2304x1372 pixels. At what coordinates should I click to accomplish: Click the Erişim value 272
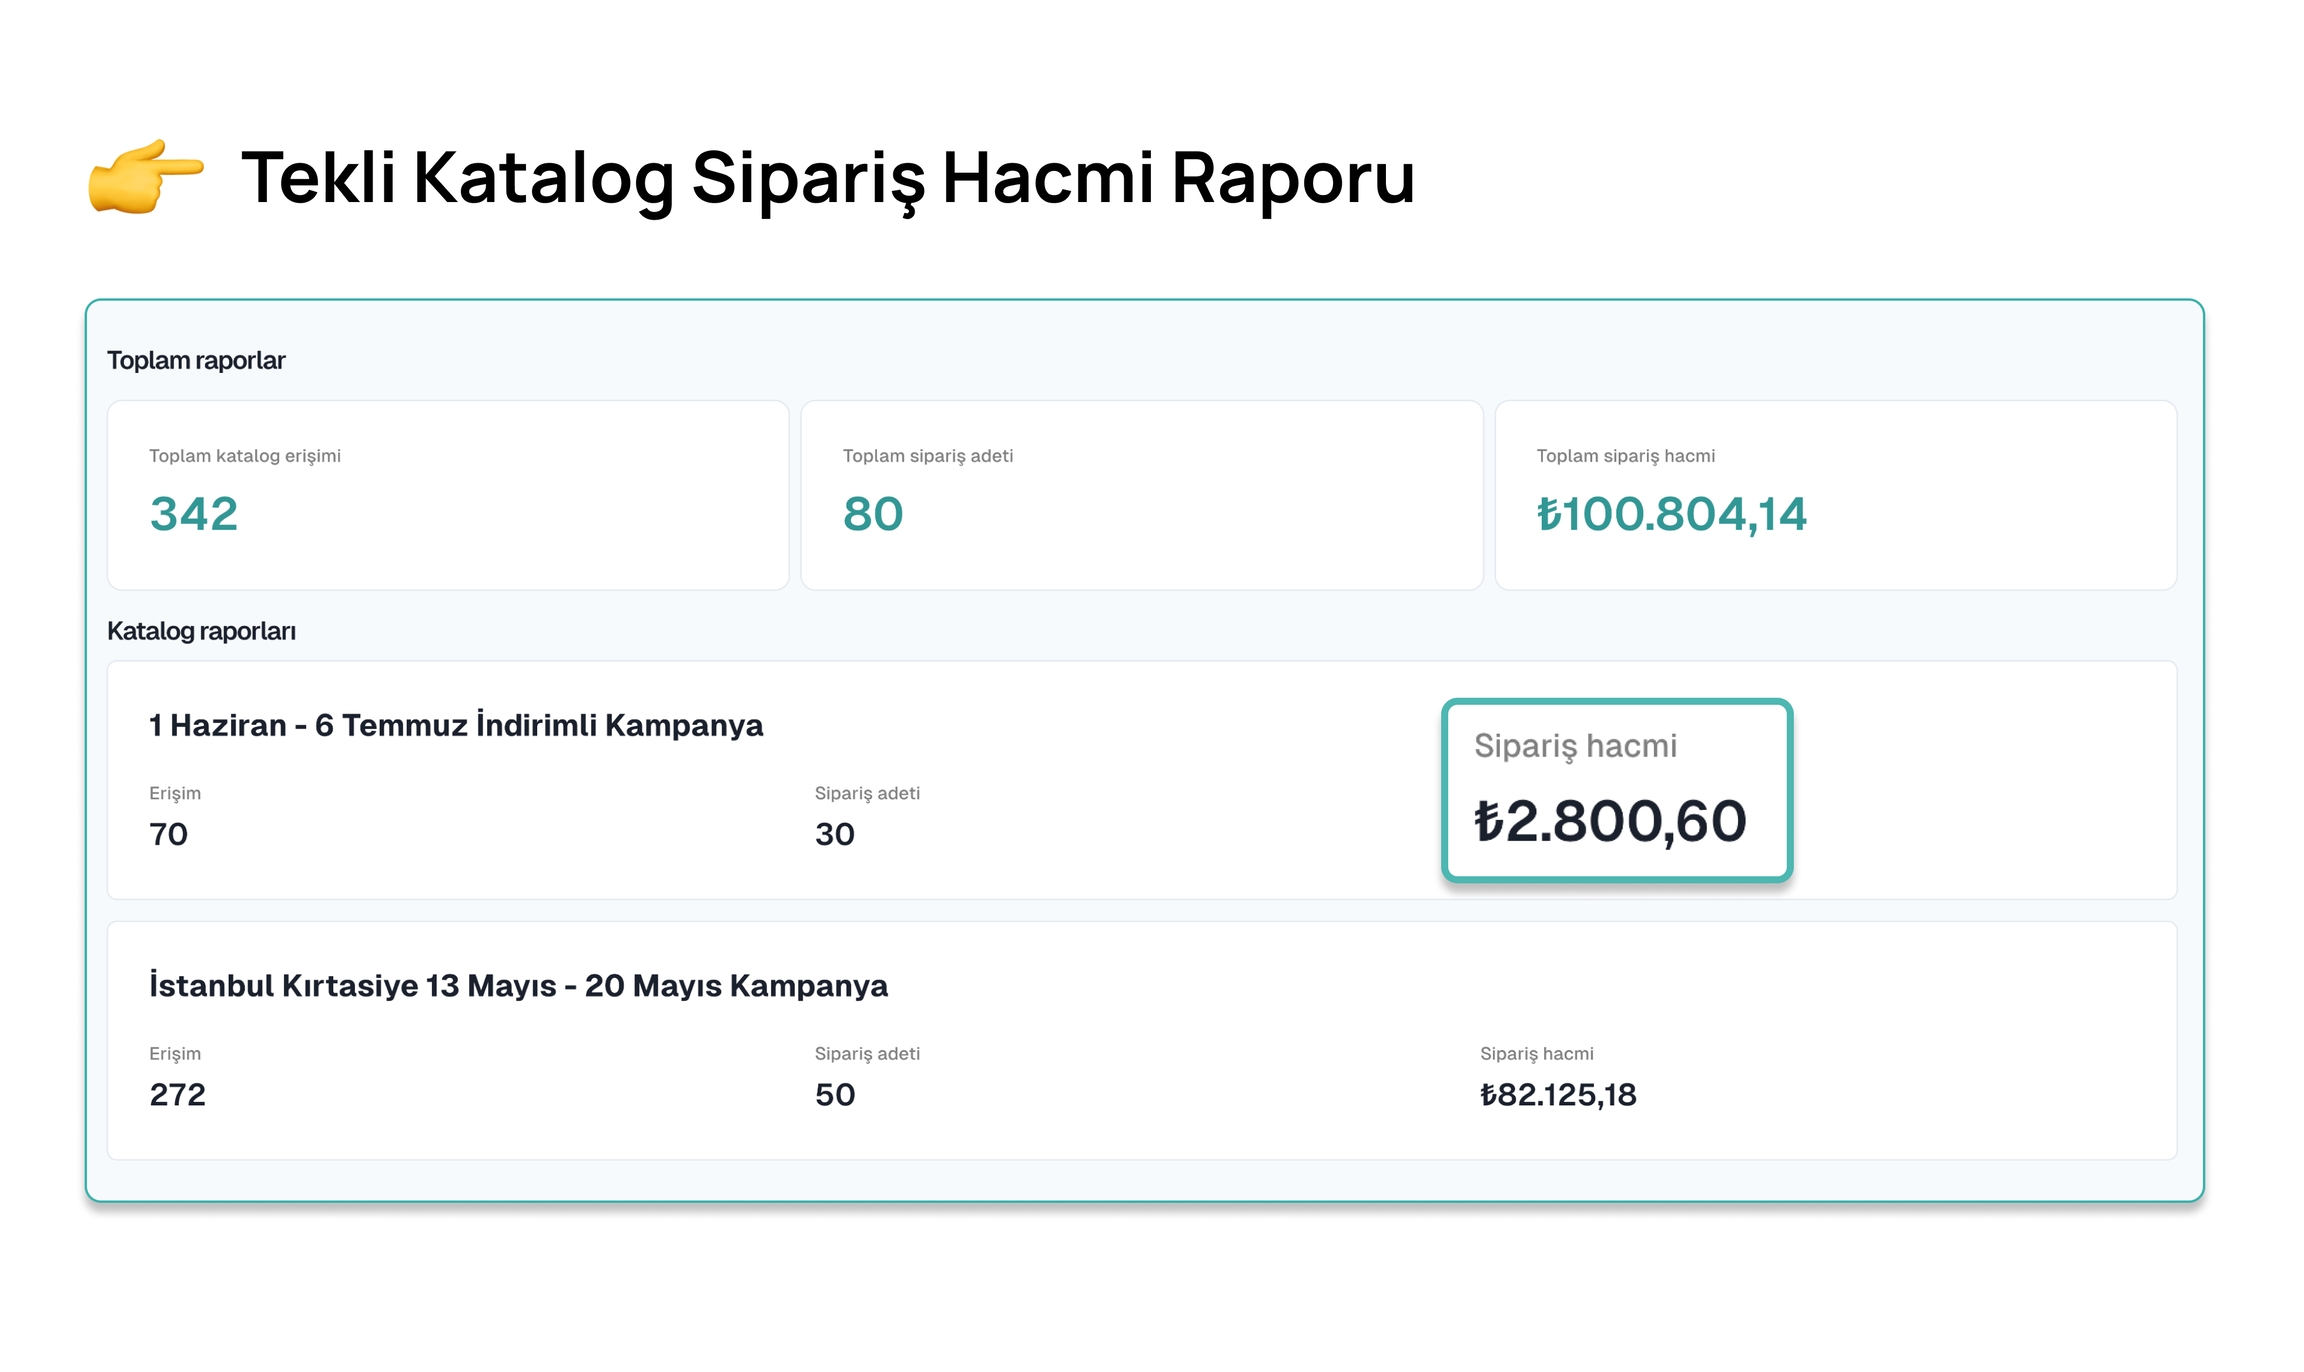pyautogui.click(x=178, y=1095)
